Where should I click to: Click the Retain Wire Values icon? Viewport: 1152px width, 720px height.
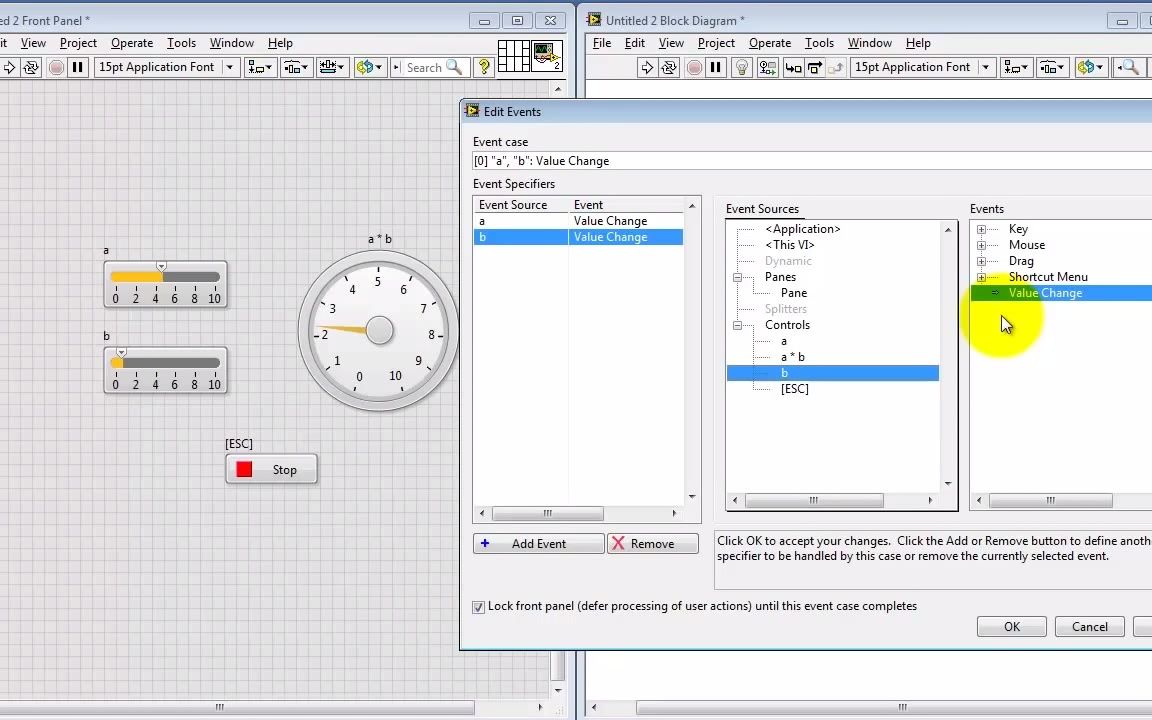(x=770, y=67)
